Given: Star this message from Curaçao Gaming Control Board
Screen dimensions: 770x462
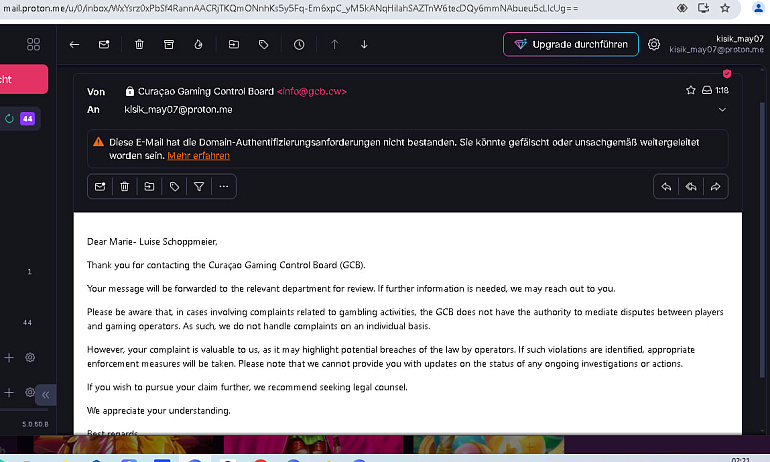Looking at the screenshot, I should pos(691,90).
